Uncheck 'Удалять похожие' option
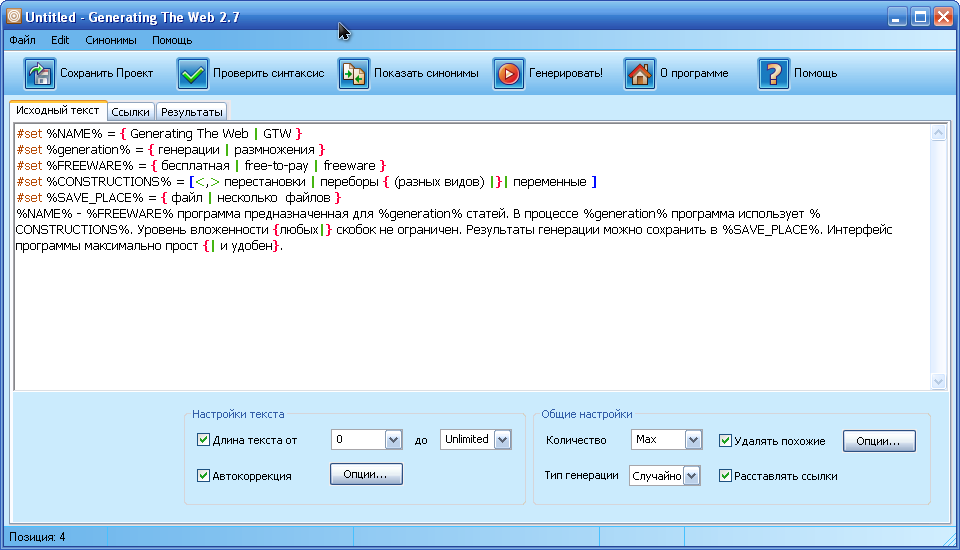This screenshot has height=550, width=960. (x=725, y=440)
